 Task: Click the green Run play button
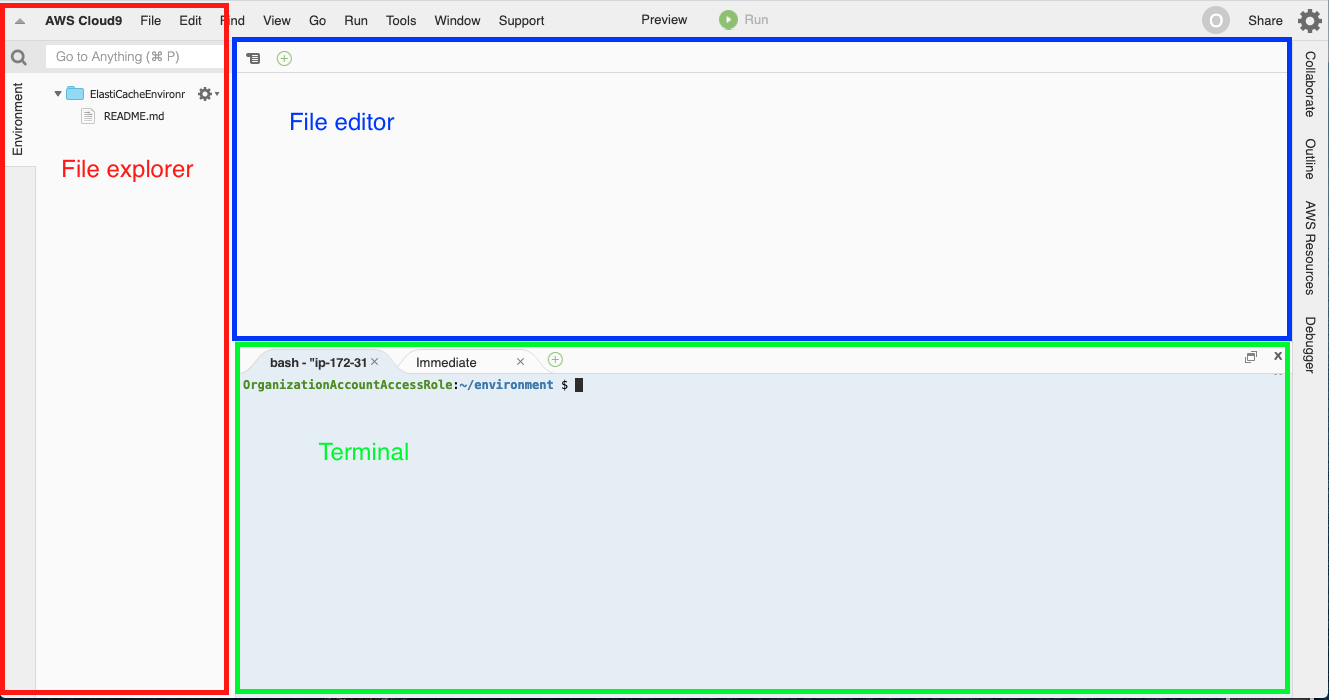coord(729,20)
